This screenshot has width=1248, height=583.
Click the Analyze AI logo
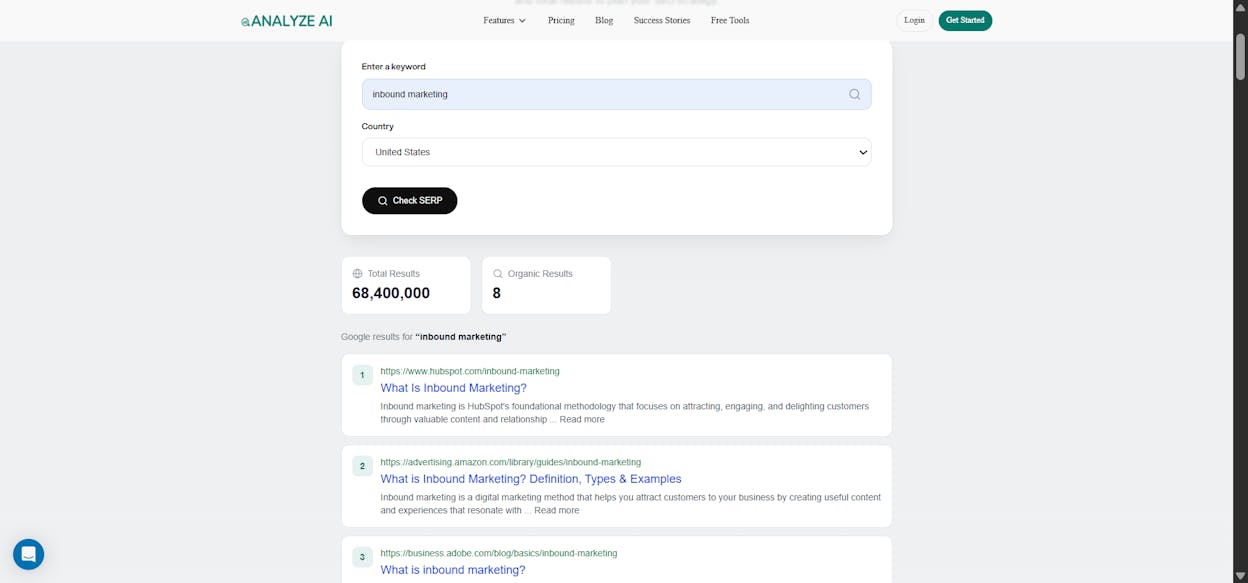(286, 20)
